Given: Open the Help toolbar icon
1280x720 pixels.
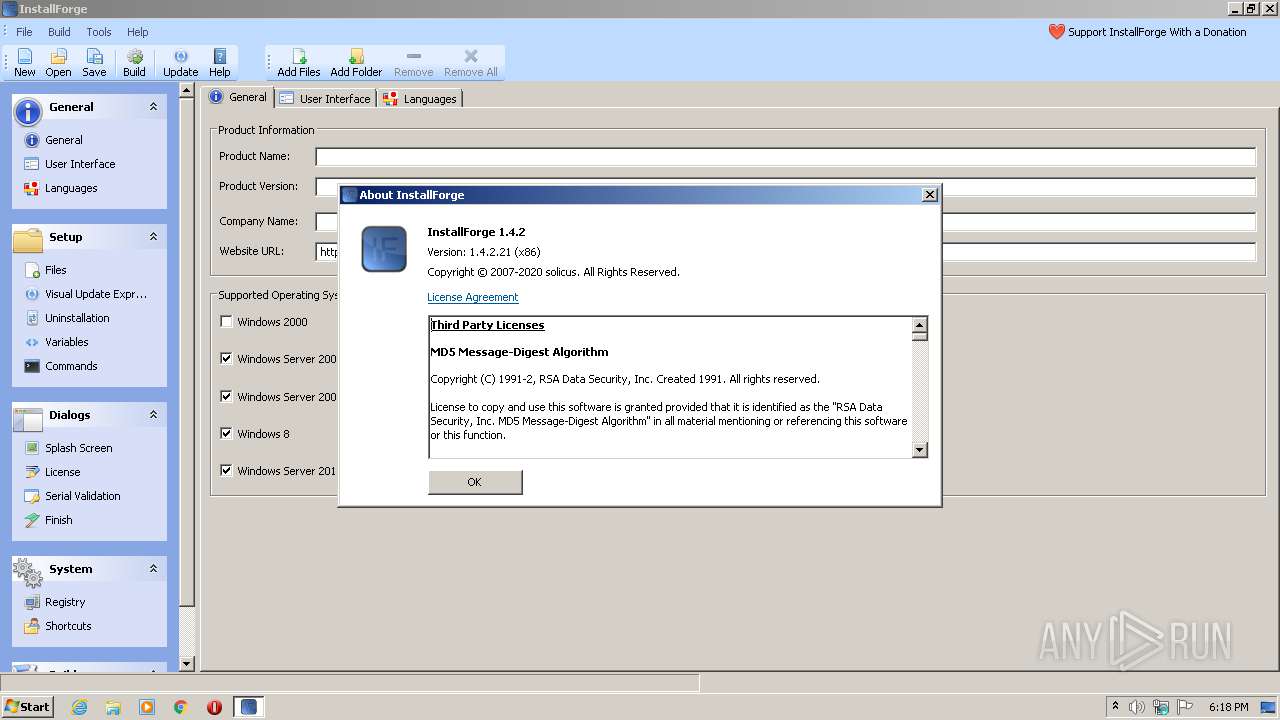Looking at the screenshot, I should pyautogui.click(x=220, y=62).
